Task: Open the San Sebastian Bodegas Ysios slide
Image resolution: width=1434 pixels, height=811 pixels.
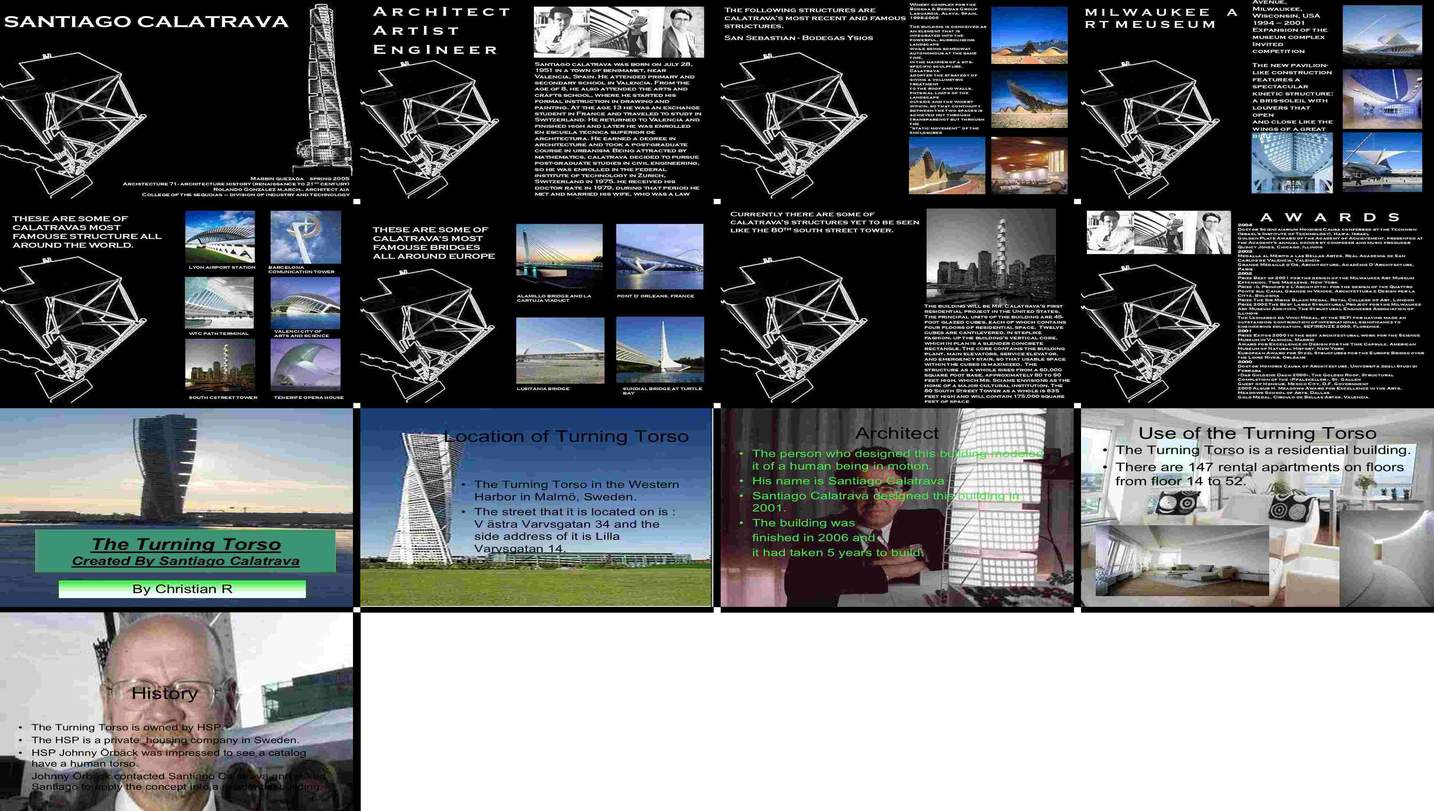Action: click(x=897, y=100)
